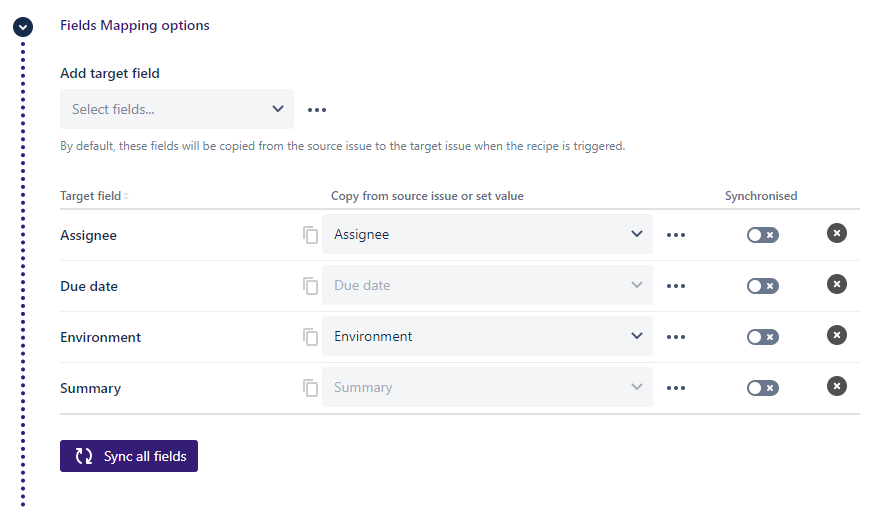Delete the Environment field mapping row

click(837, 335)
